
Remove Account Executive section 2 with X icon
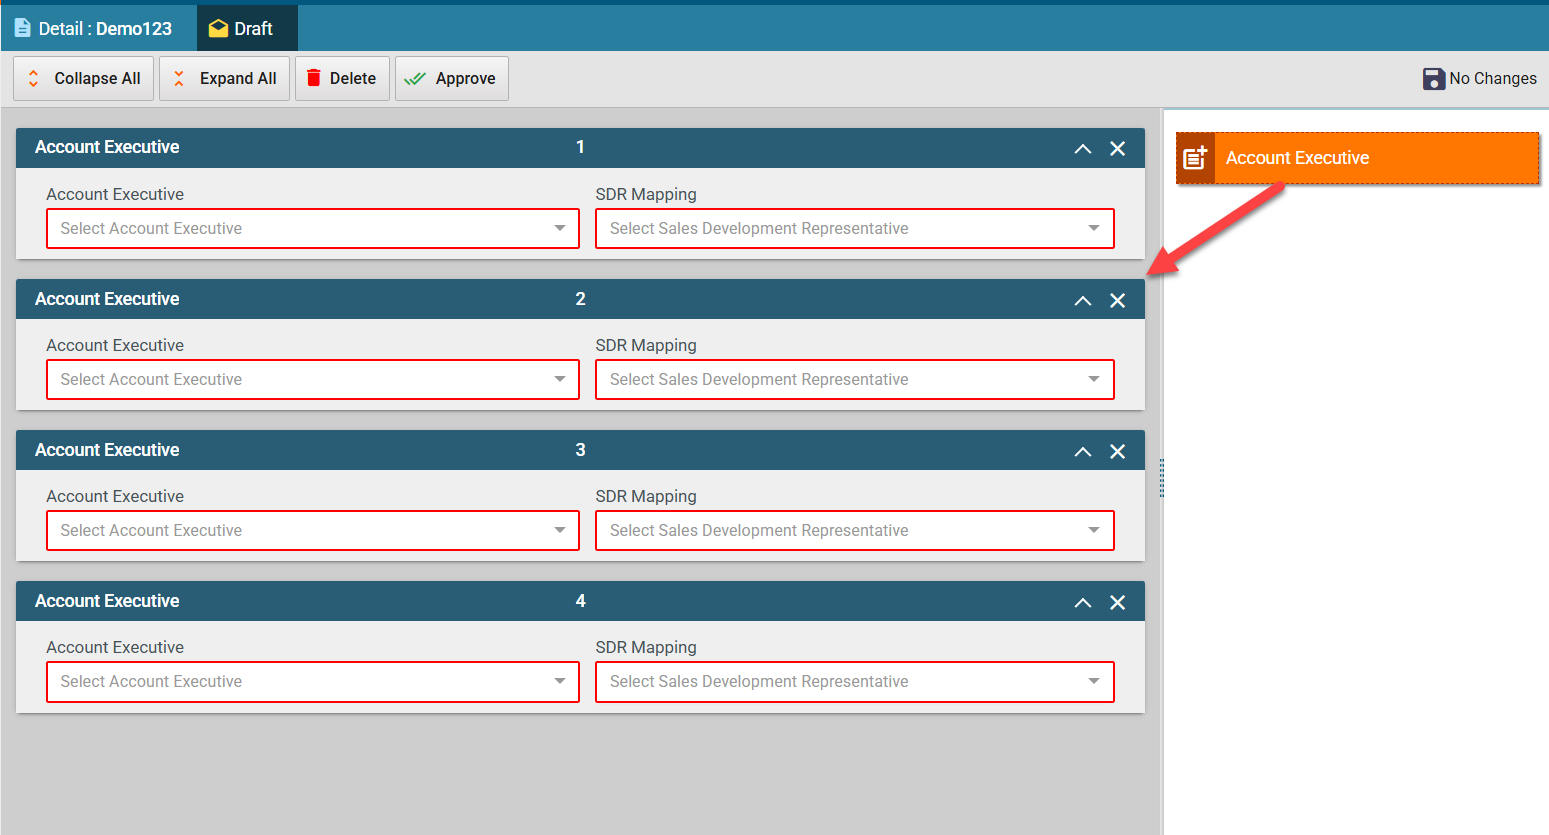click(x=1118, y=300)
